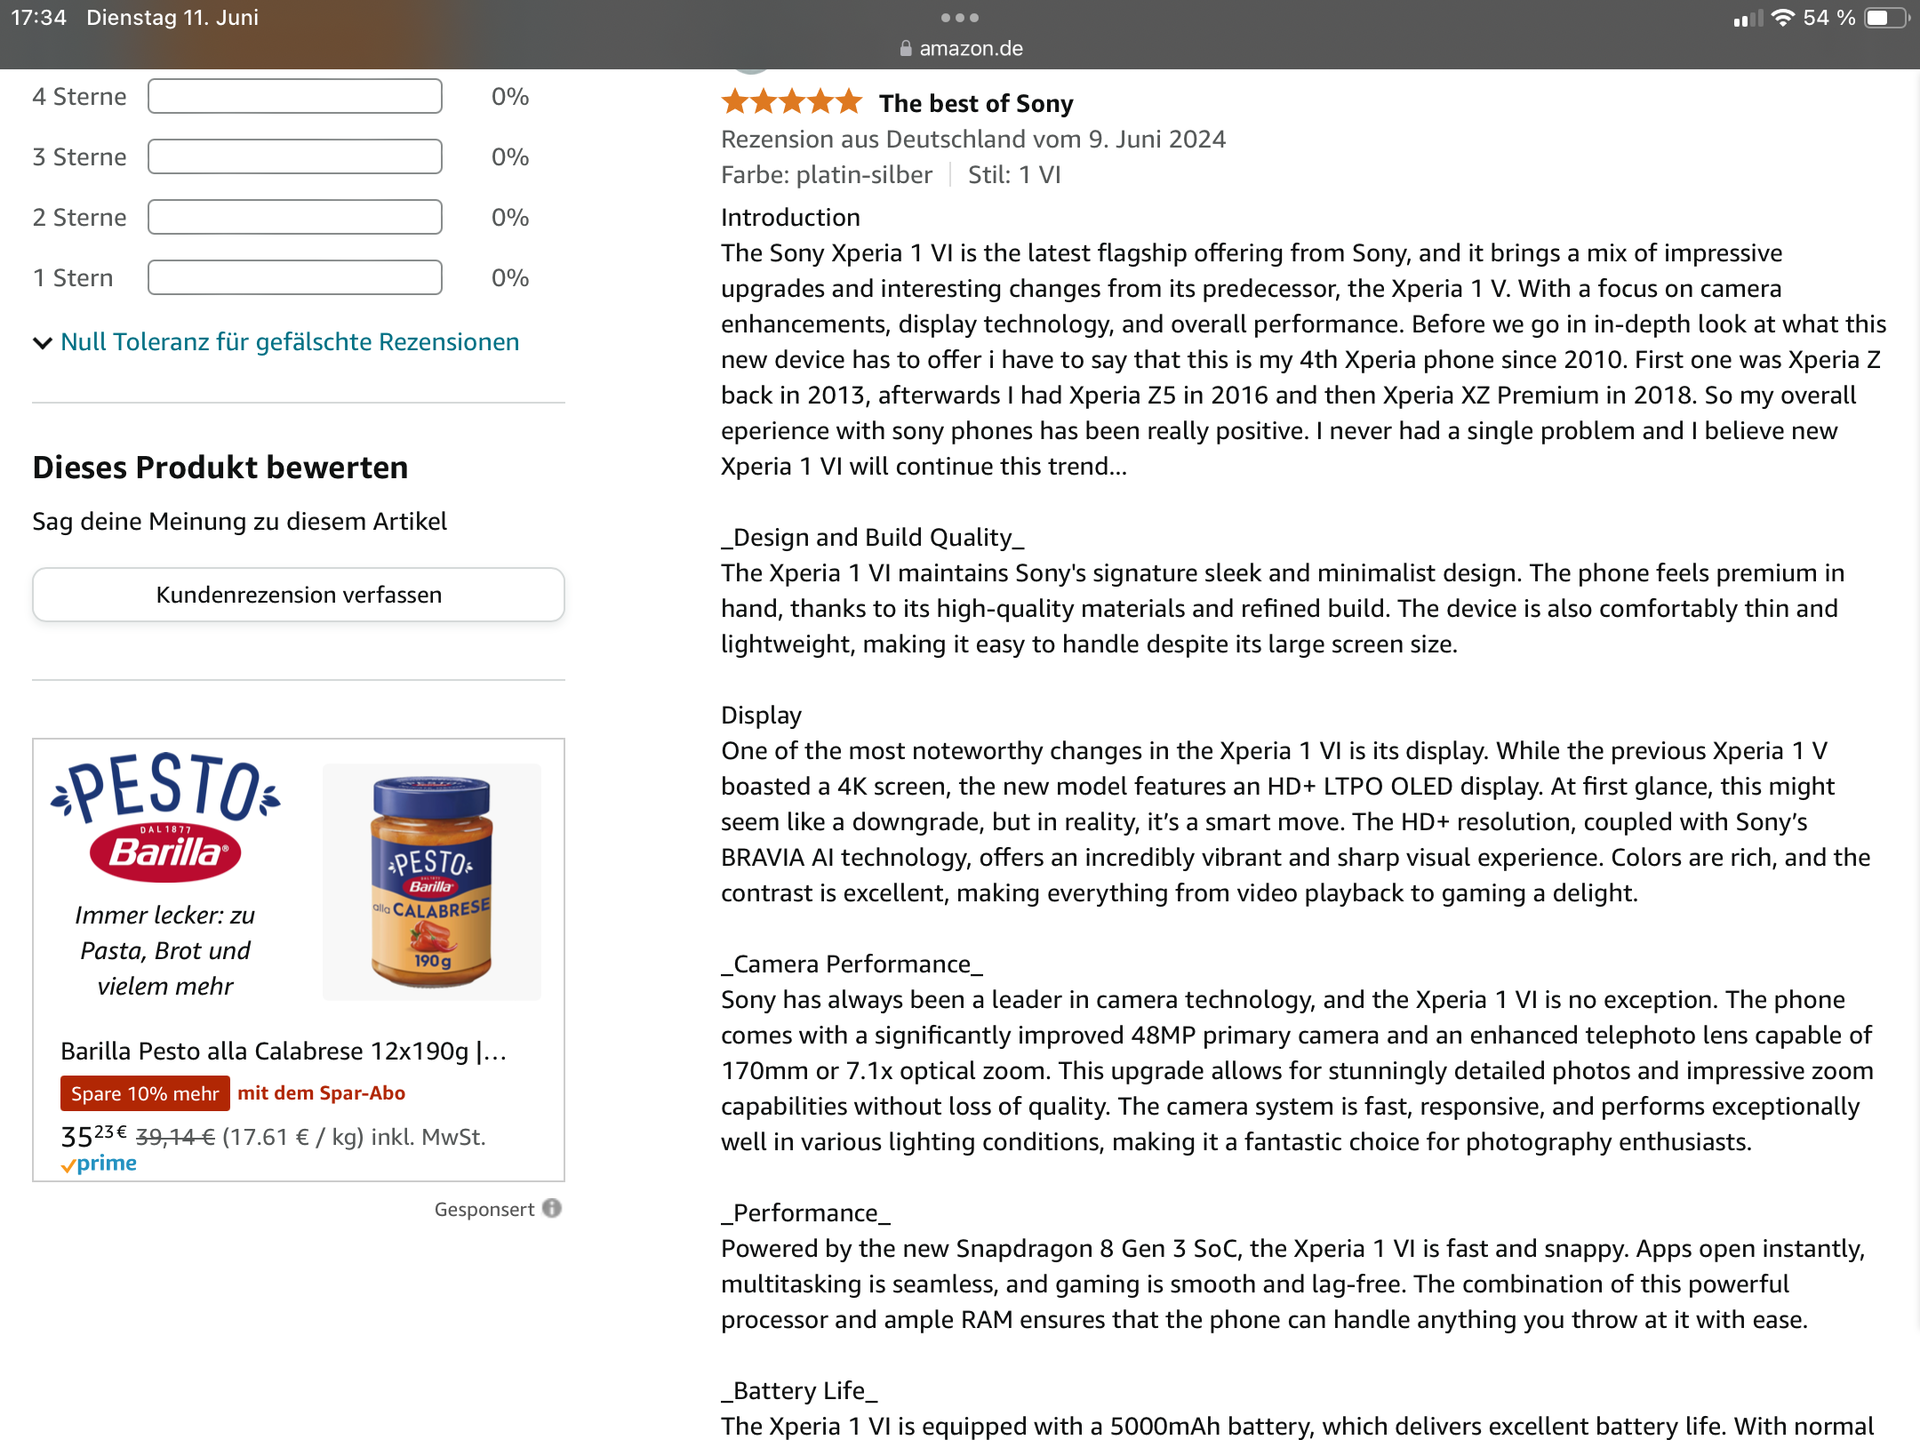Open the sponsored ad info icon

click(x=552, y=1208)
